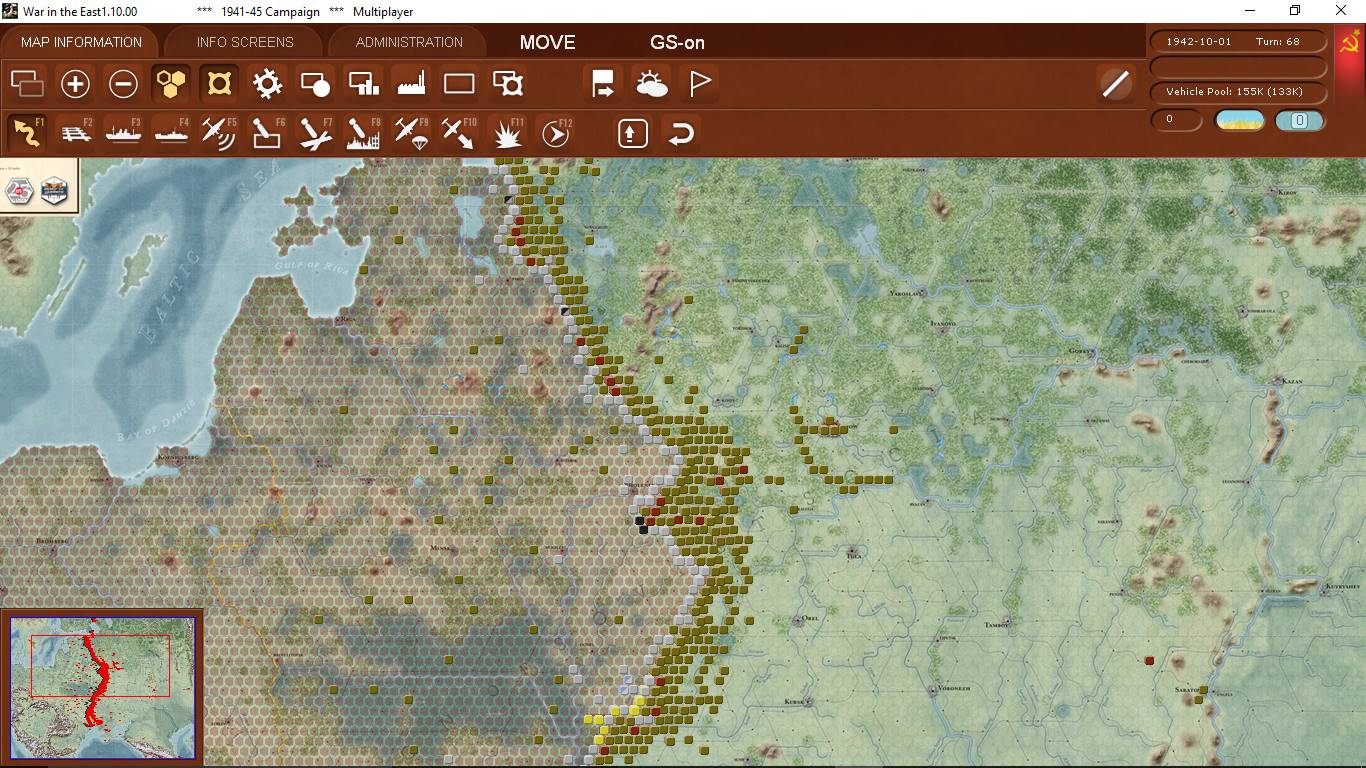Select the black unit counter on frontline

point(640,520)
